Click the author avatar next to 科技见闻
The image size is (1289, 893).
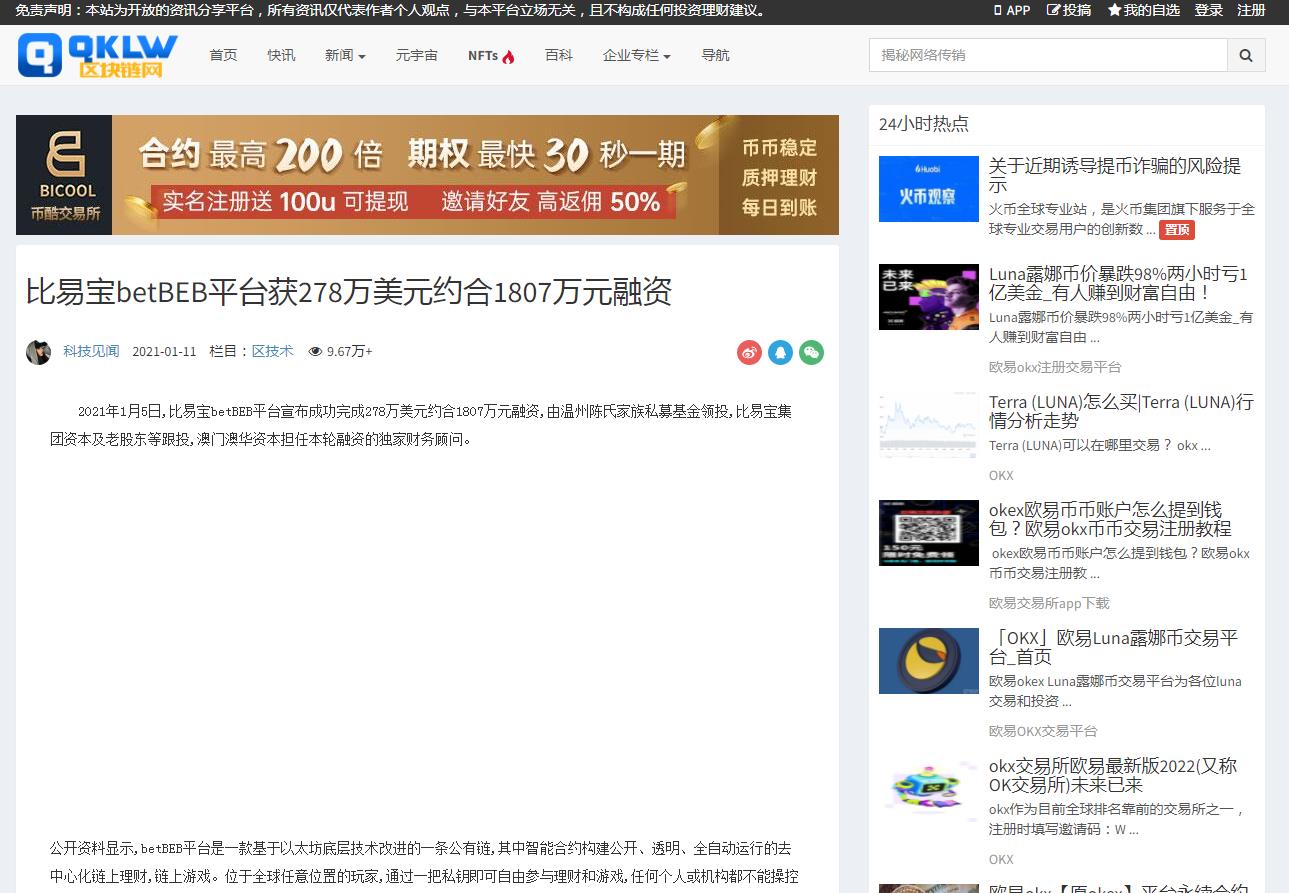pos(38,352)
